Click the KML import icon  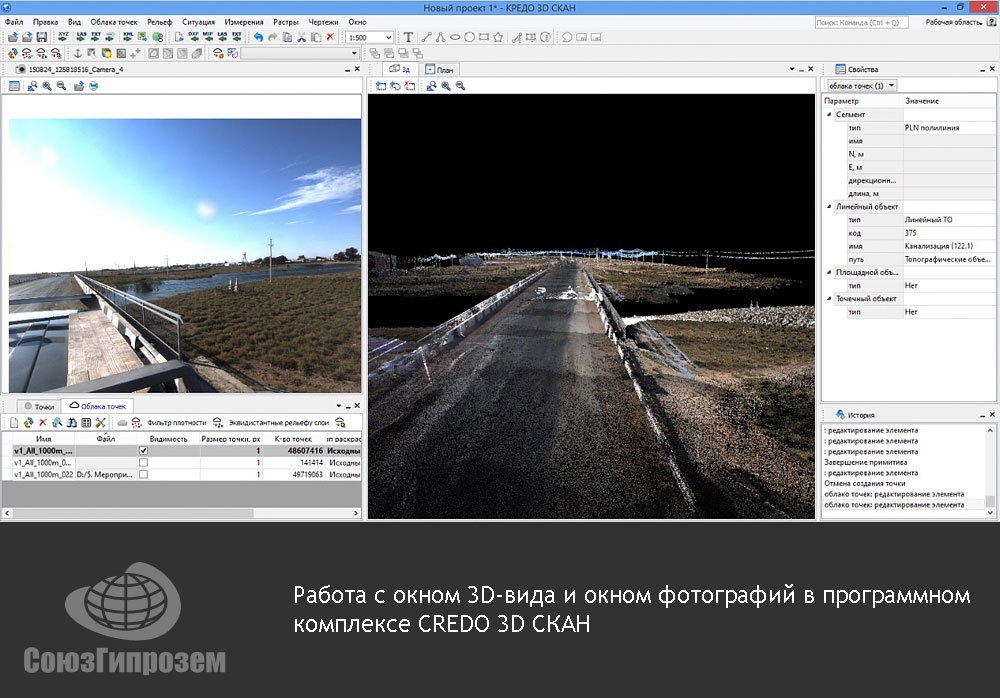[x=128, y=37]
